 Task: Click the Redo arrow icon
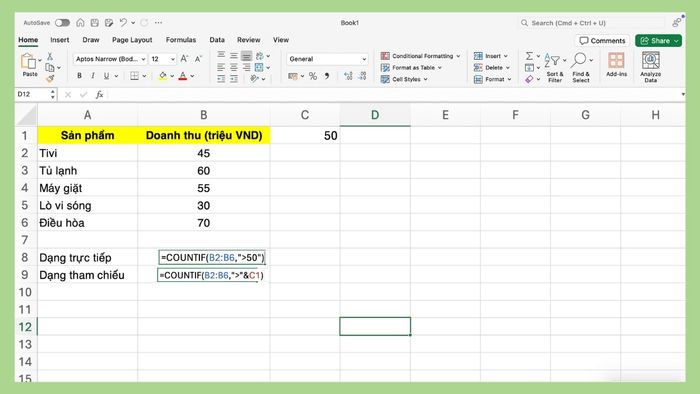click(x=144, y=23)
